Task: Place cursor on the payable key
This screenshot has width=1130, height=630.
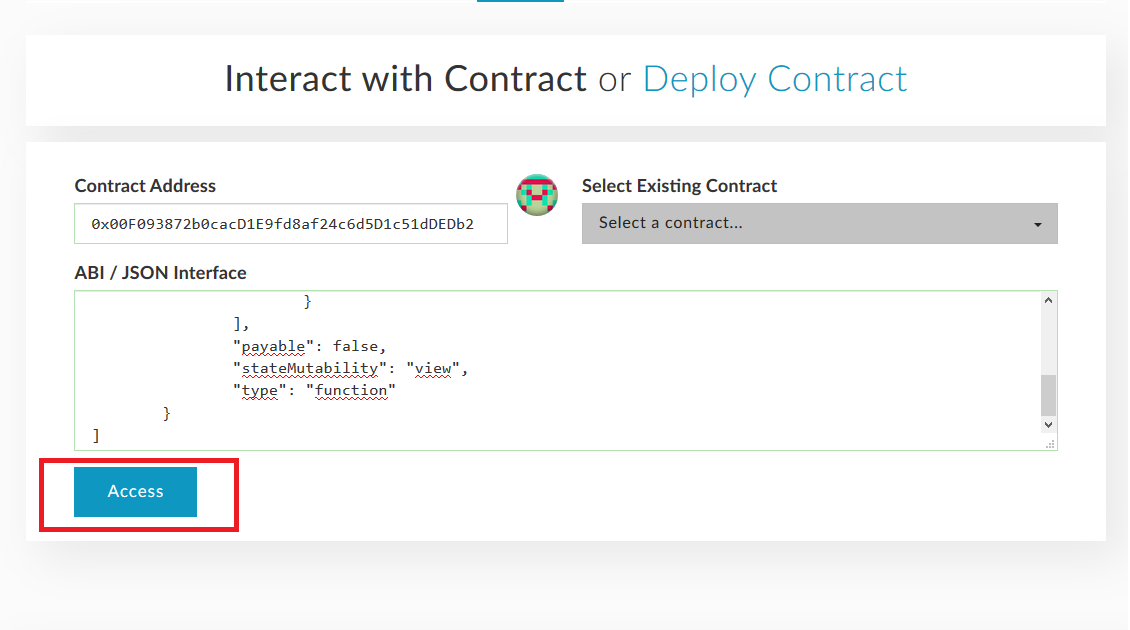Action: coord(275,347)
